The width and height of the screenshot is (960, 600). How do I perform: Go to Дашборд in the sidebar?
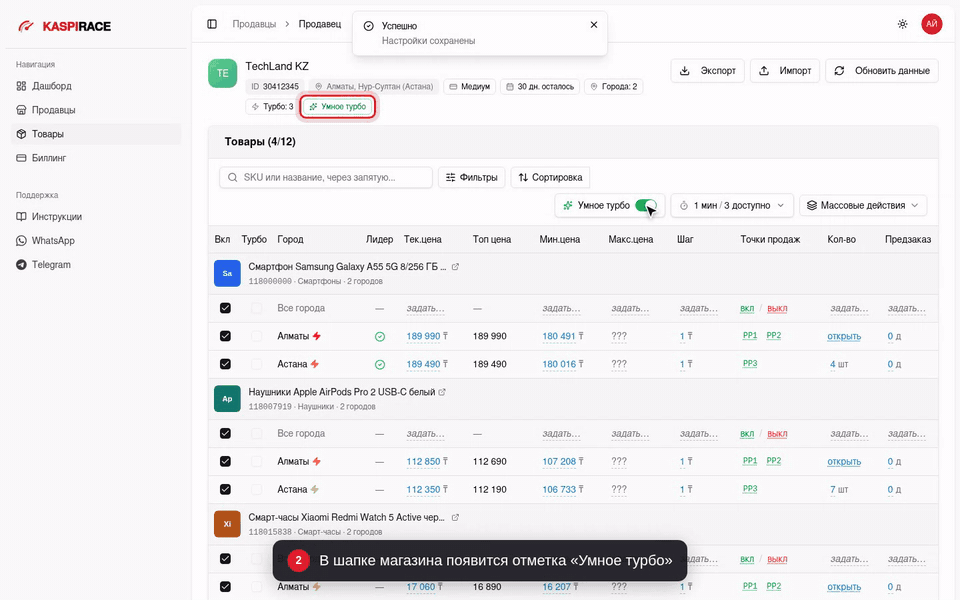(96, 86)
